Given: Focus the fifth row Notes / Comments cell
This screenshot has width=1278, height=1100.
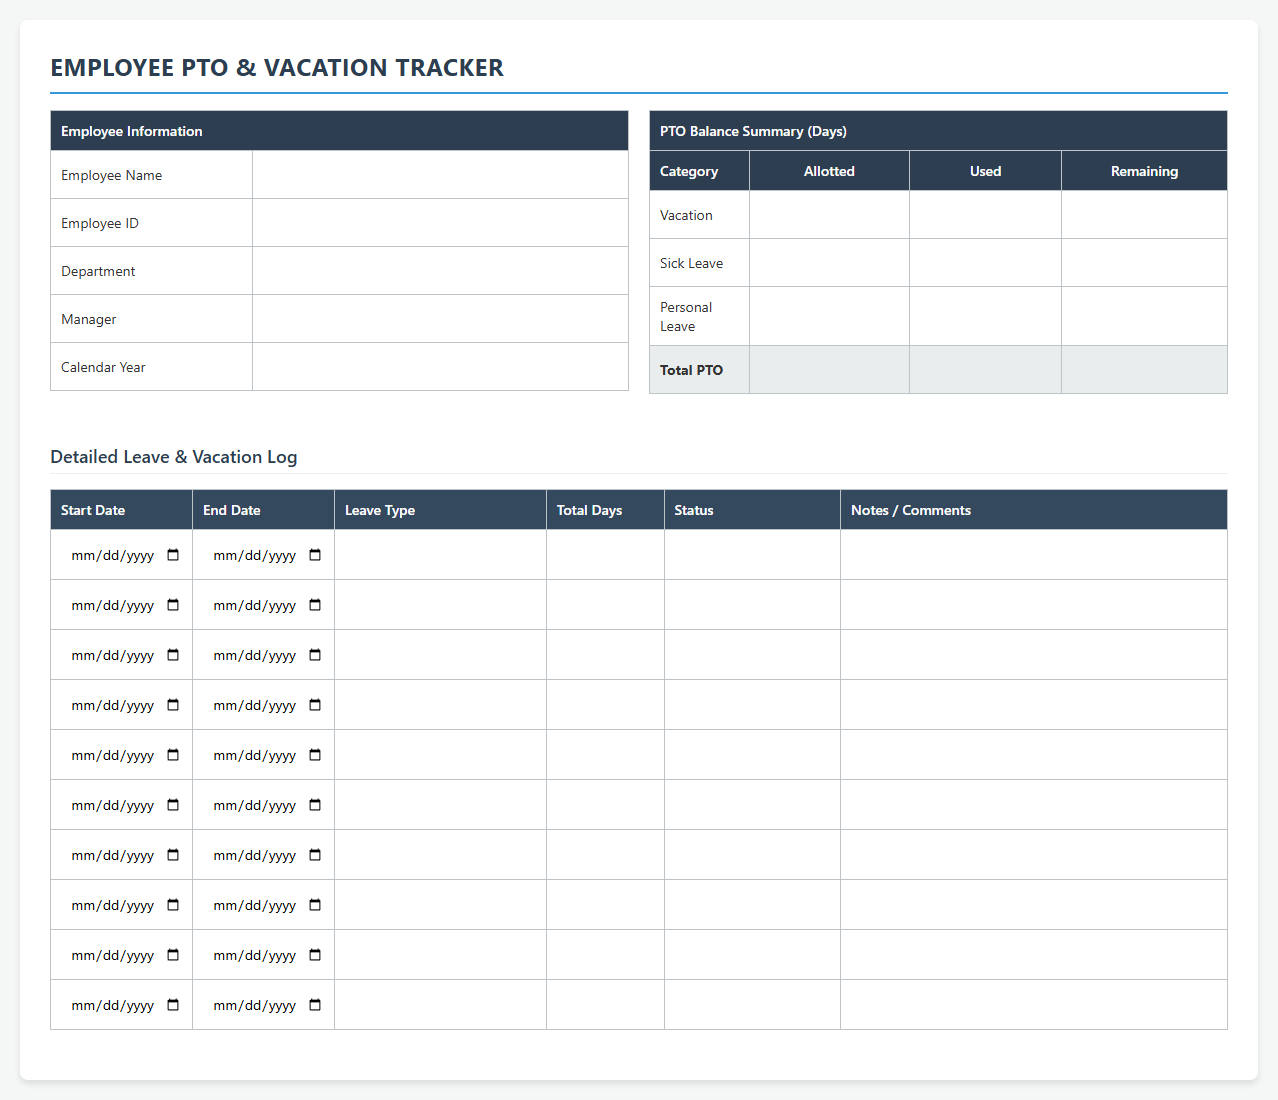Looking at the screenshot, I should coord(1034,755).
